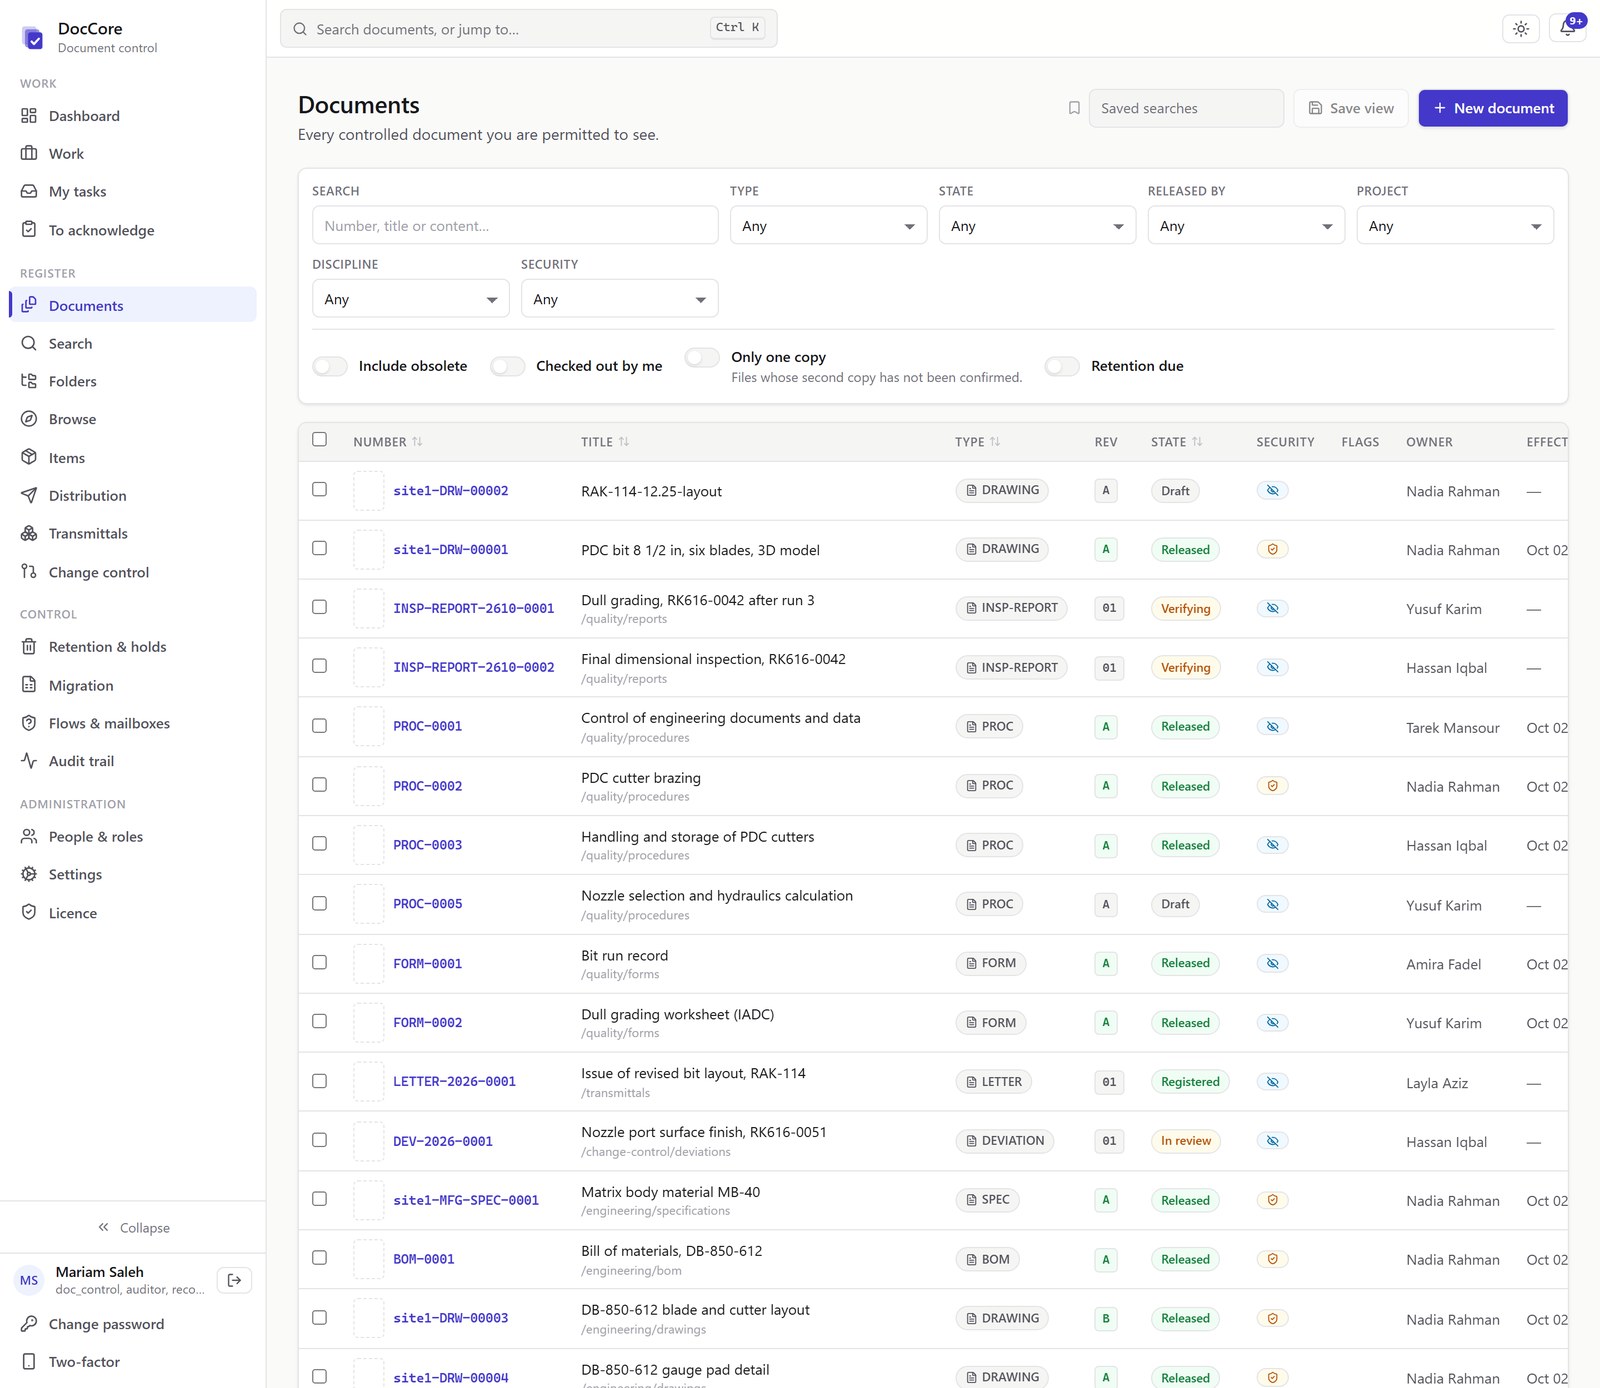Switch on Retention due
1600x1388 pixels.
(x=1062, y=366)
